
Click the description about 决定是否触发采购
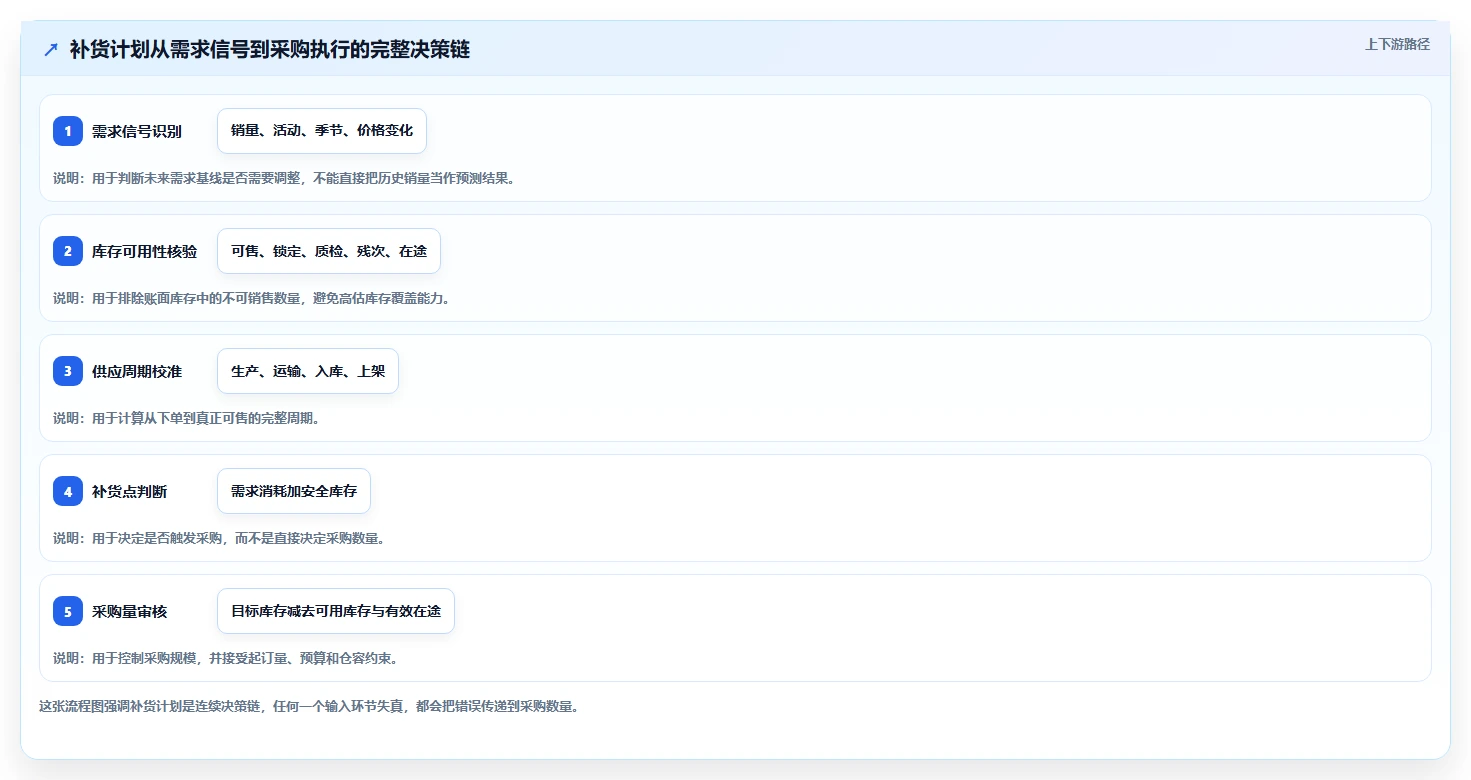219,538
